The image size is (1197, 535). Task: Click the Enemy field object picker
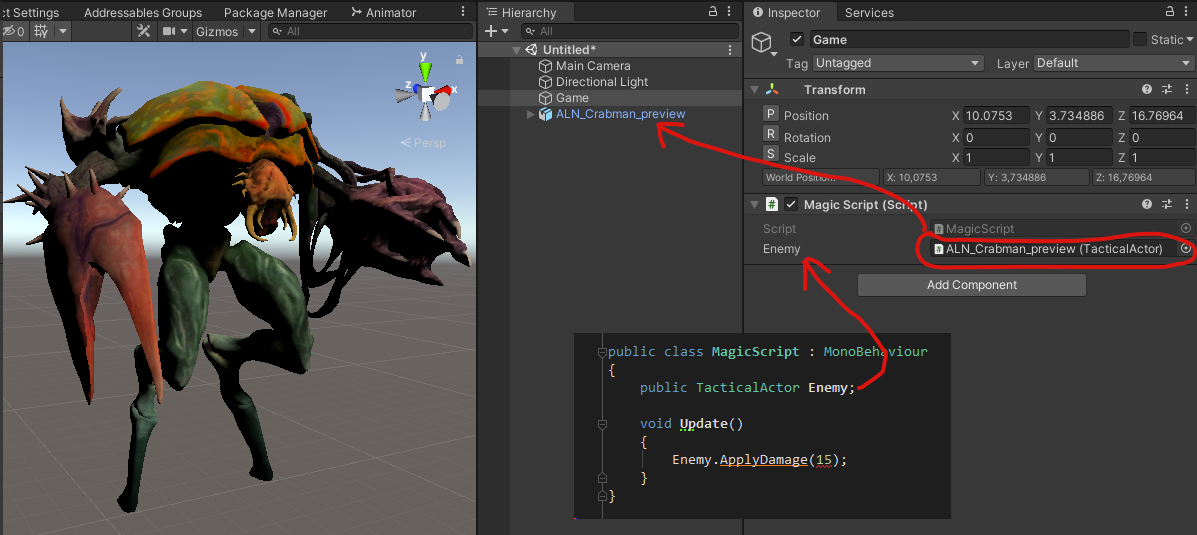[1186, 249]
